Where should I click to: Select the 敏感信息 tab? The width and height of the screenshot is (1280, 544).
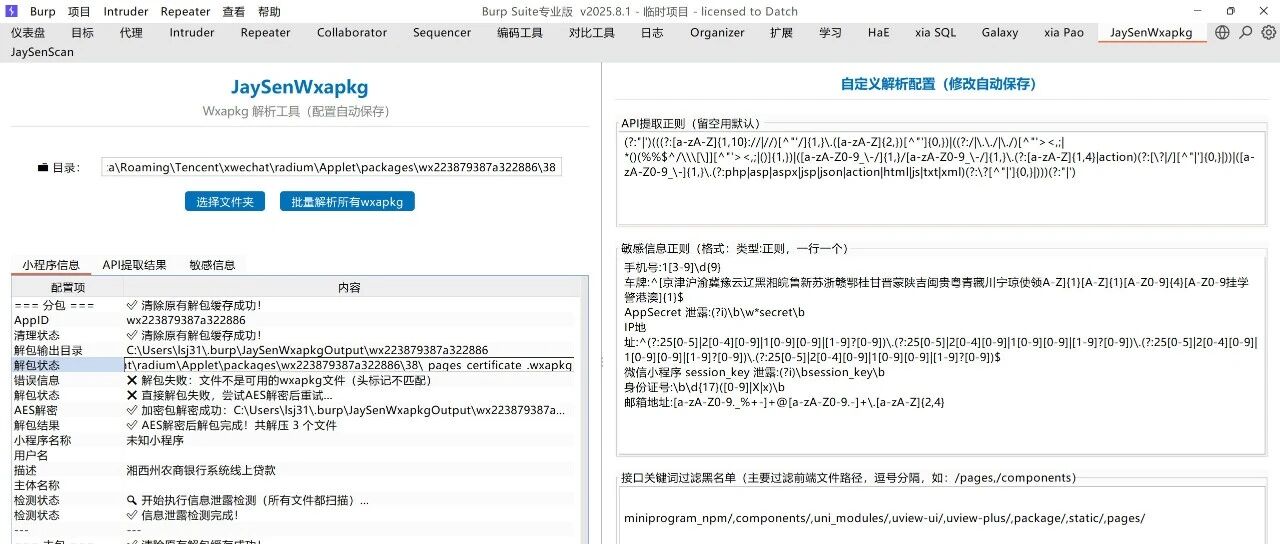[x=212, y=265]
